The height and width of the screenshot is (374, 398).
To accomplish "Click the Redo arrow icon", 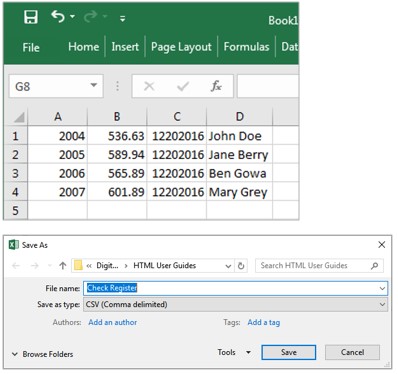I will 90,16.
